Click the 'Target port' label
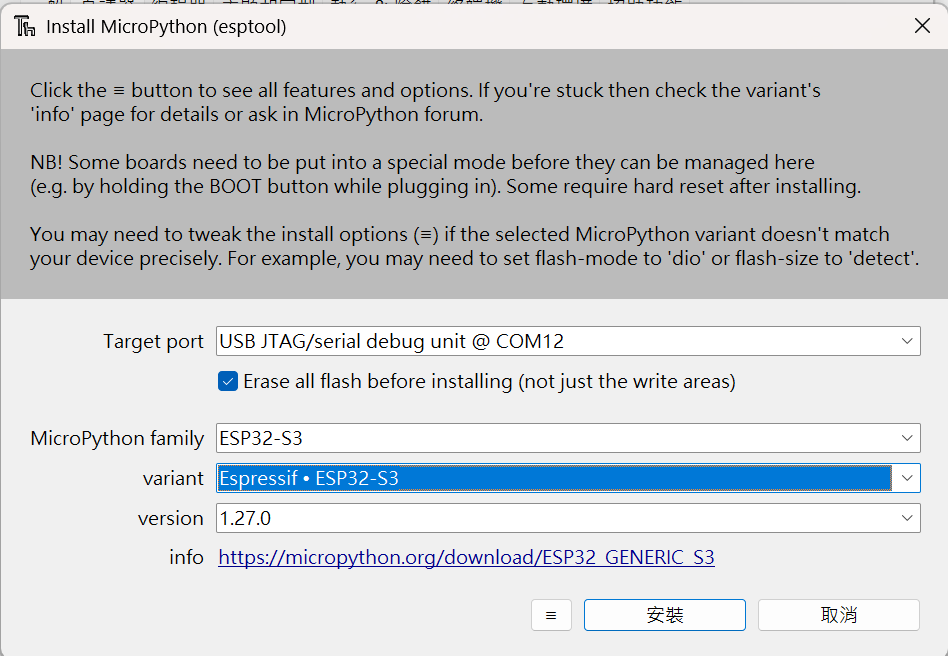Screen dimensions: 948x656 153,342
